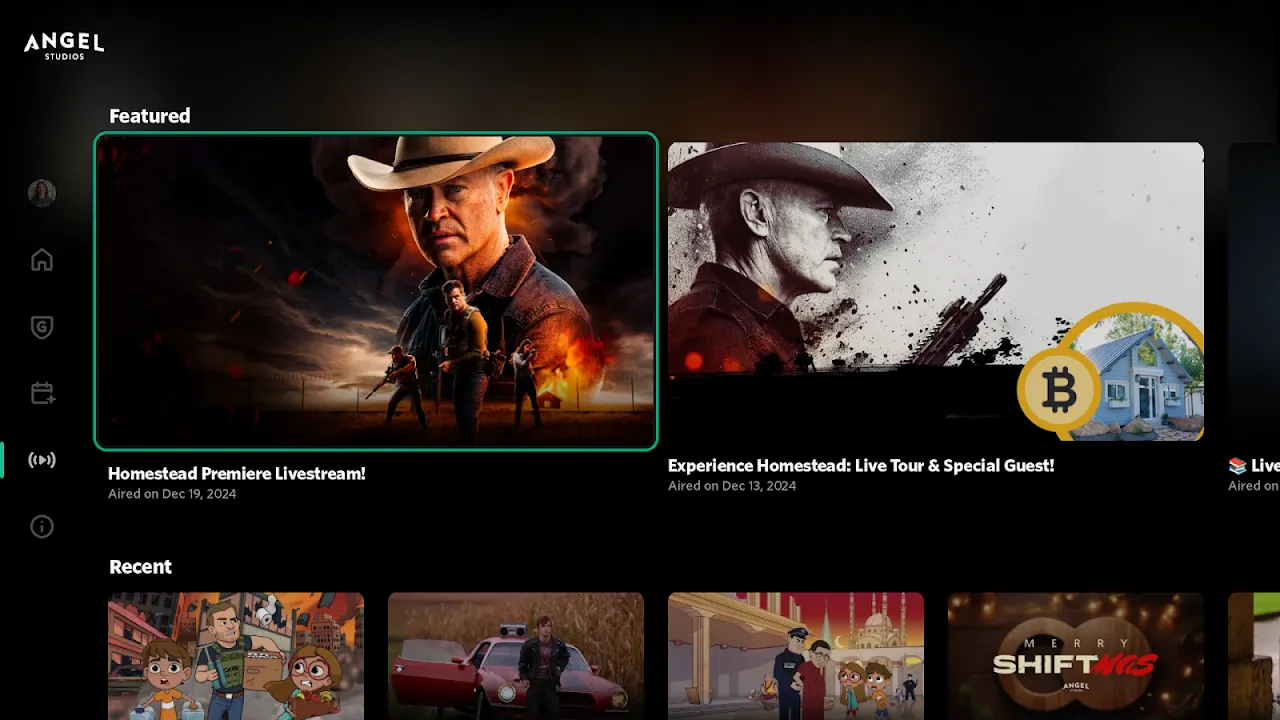This screenshot has height=720, width=1280.
Task: Click the Angel Studios logo
Action: 64,45
